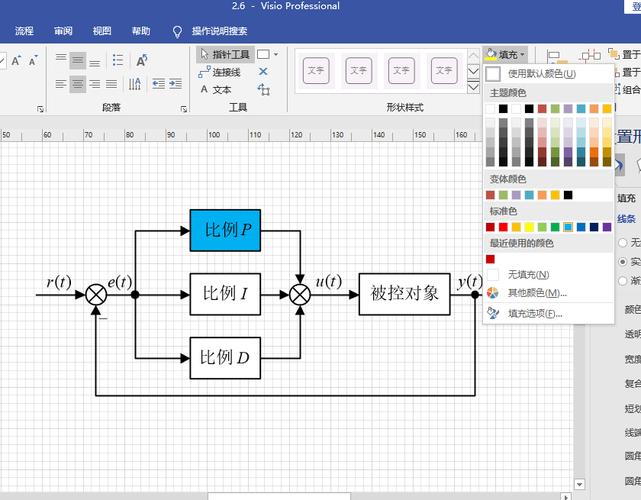
Task: Select the blue 比例 P block
Action: (225, 231)
